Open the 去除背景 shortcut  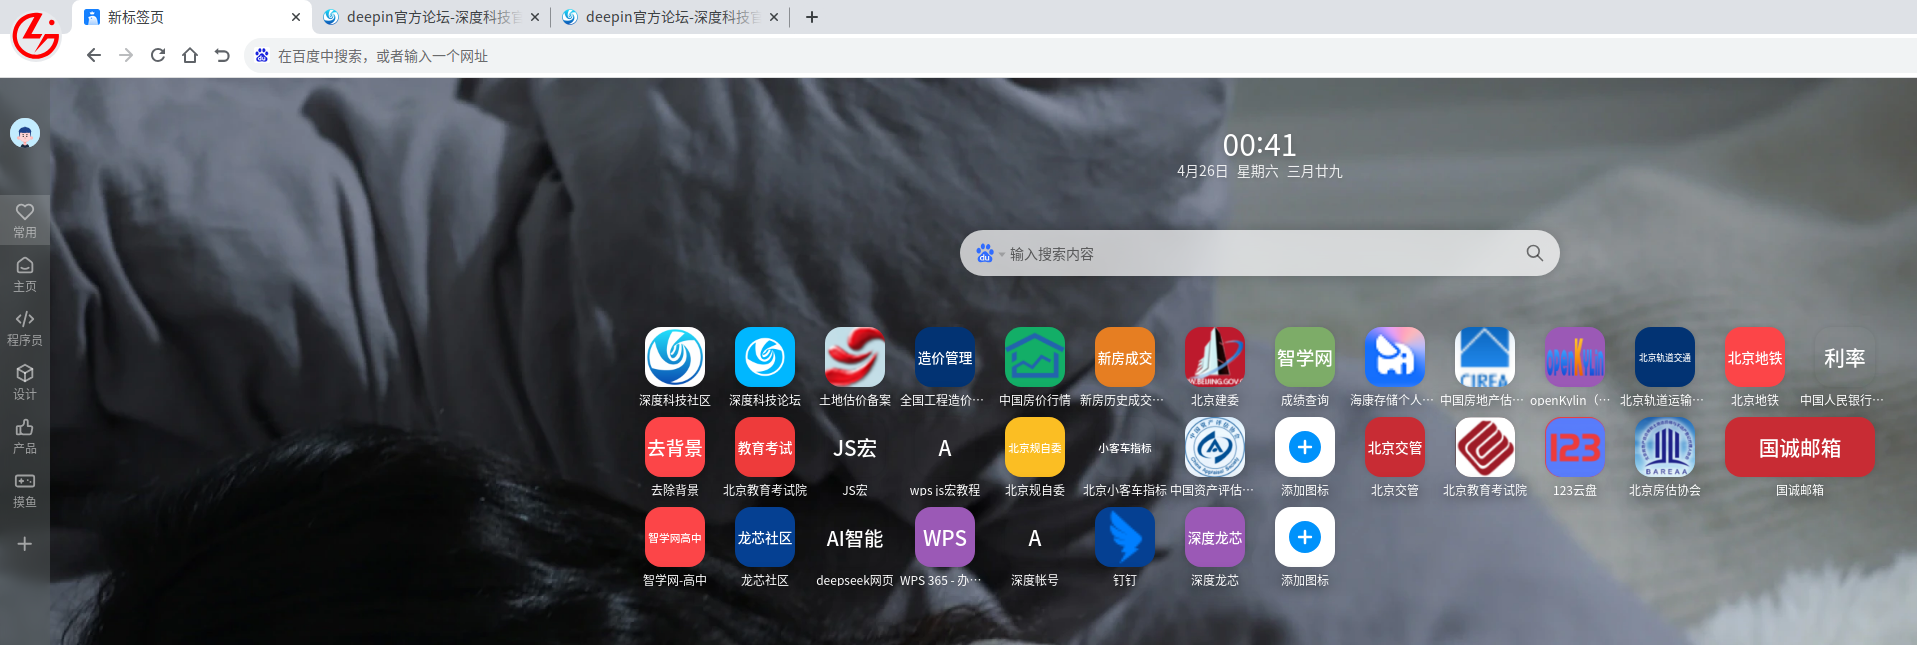(x=675, y=447)
